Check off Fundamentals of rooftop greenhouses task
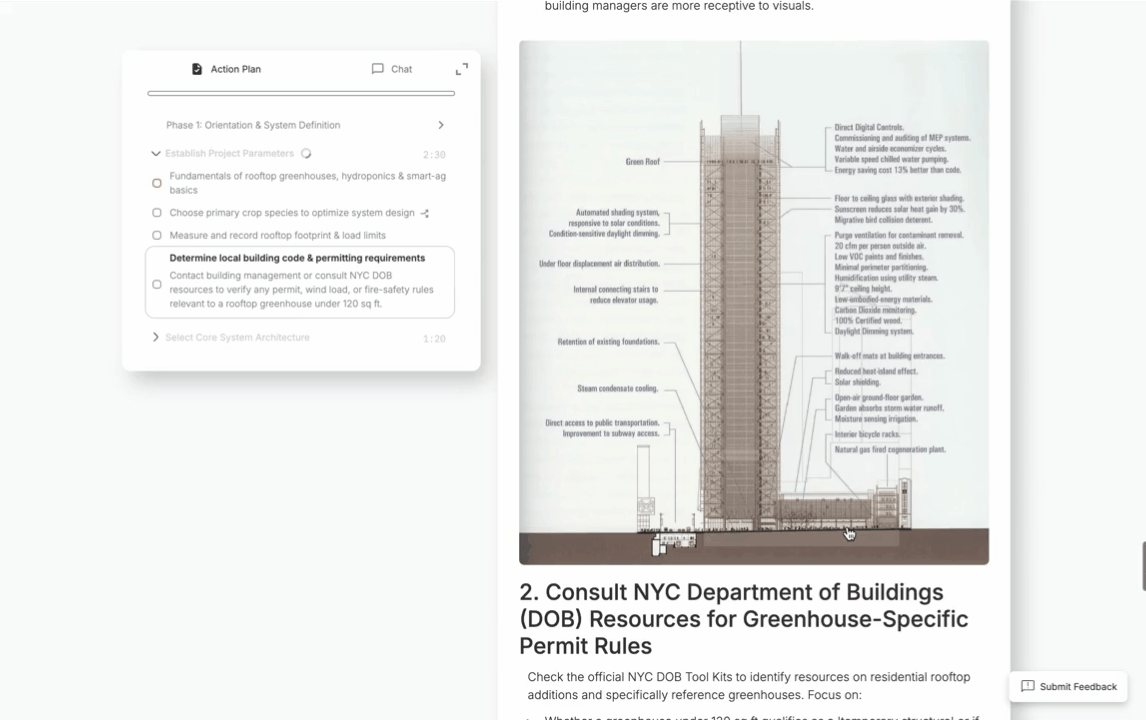 (x=156, y=183)
